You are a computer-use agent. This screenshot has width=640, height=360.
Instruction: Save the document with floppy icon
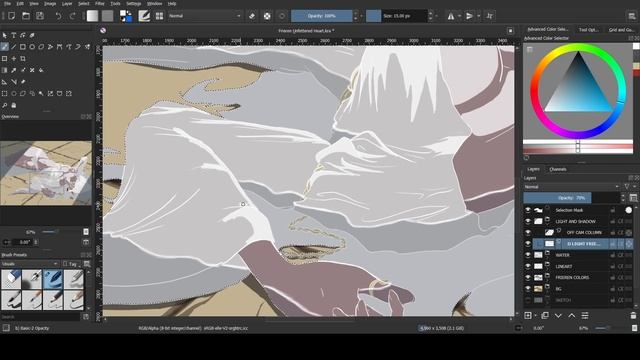pos(40,16)
